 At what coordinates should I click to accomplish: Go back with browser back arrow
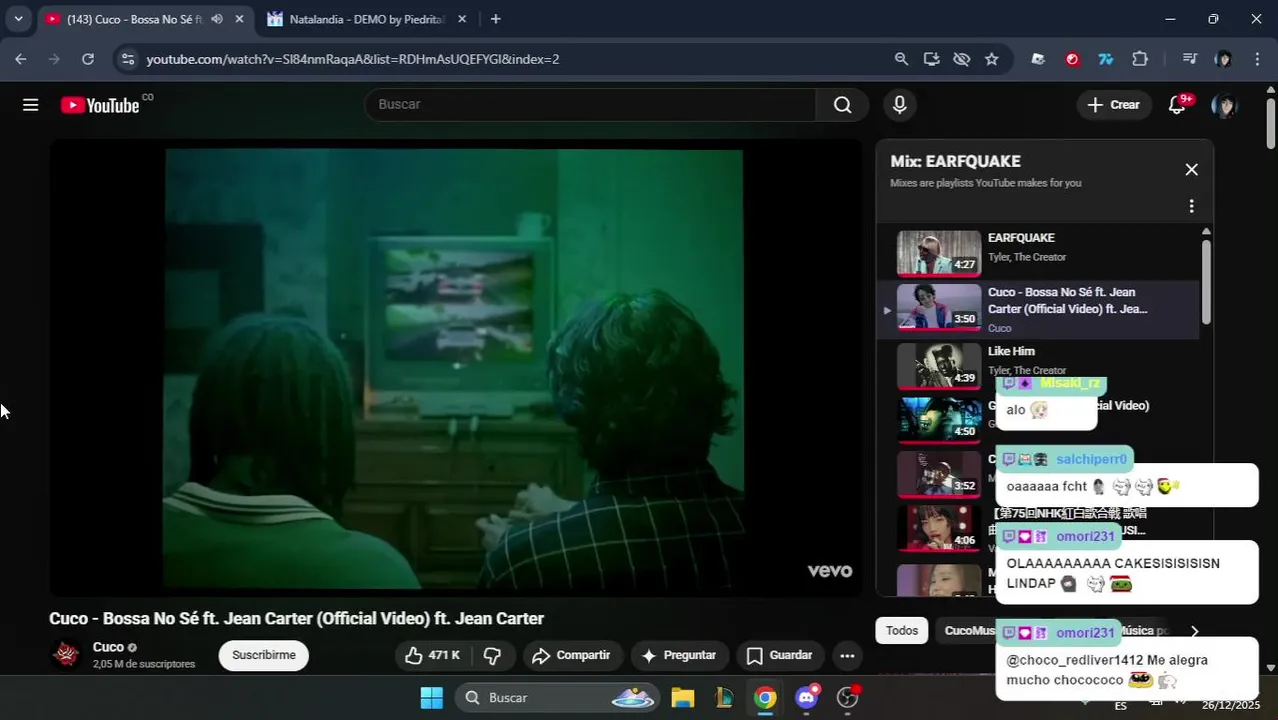click(21, 59)
